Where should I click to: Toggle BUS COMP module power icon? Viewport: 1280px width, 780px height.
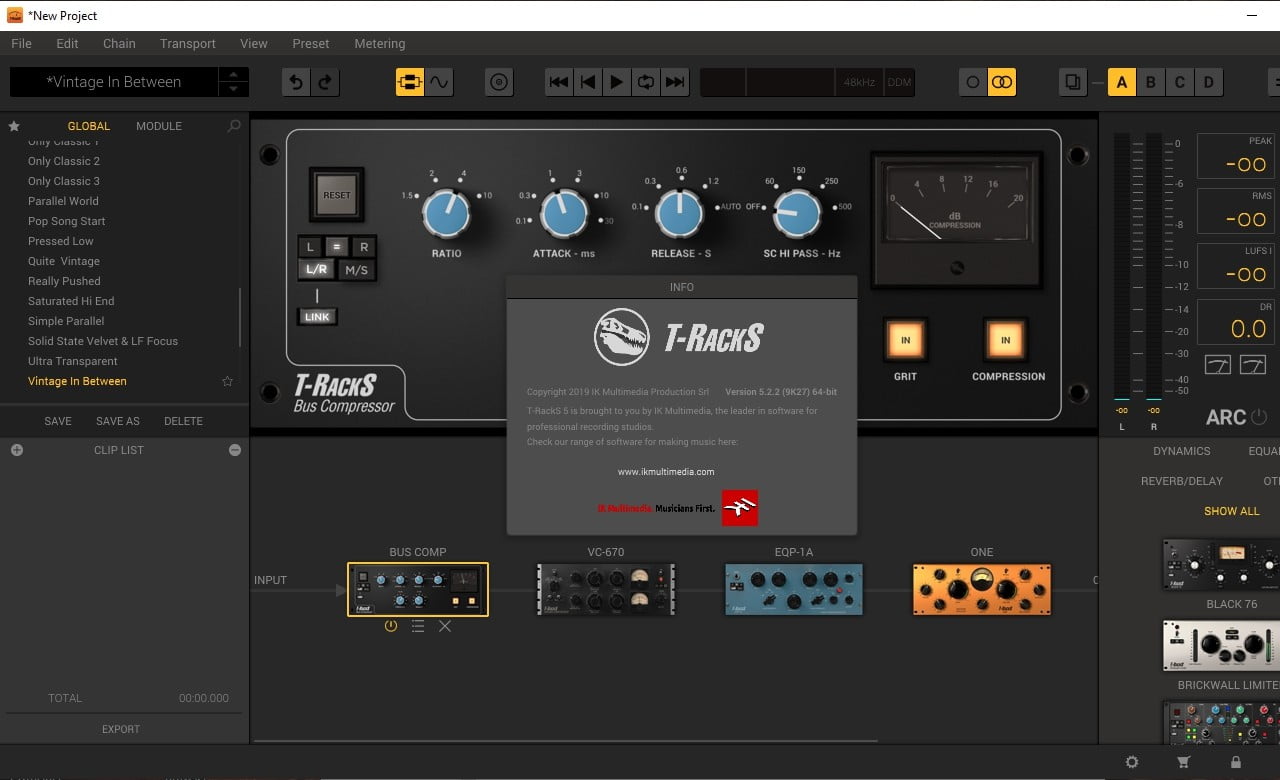[390, 626]
